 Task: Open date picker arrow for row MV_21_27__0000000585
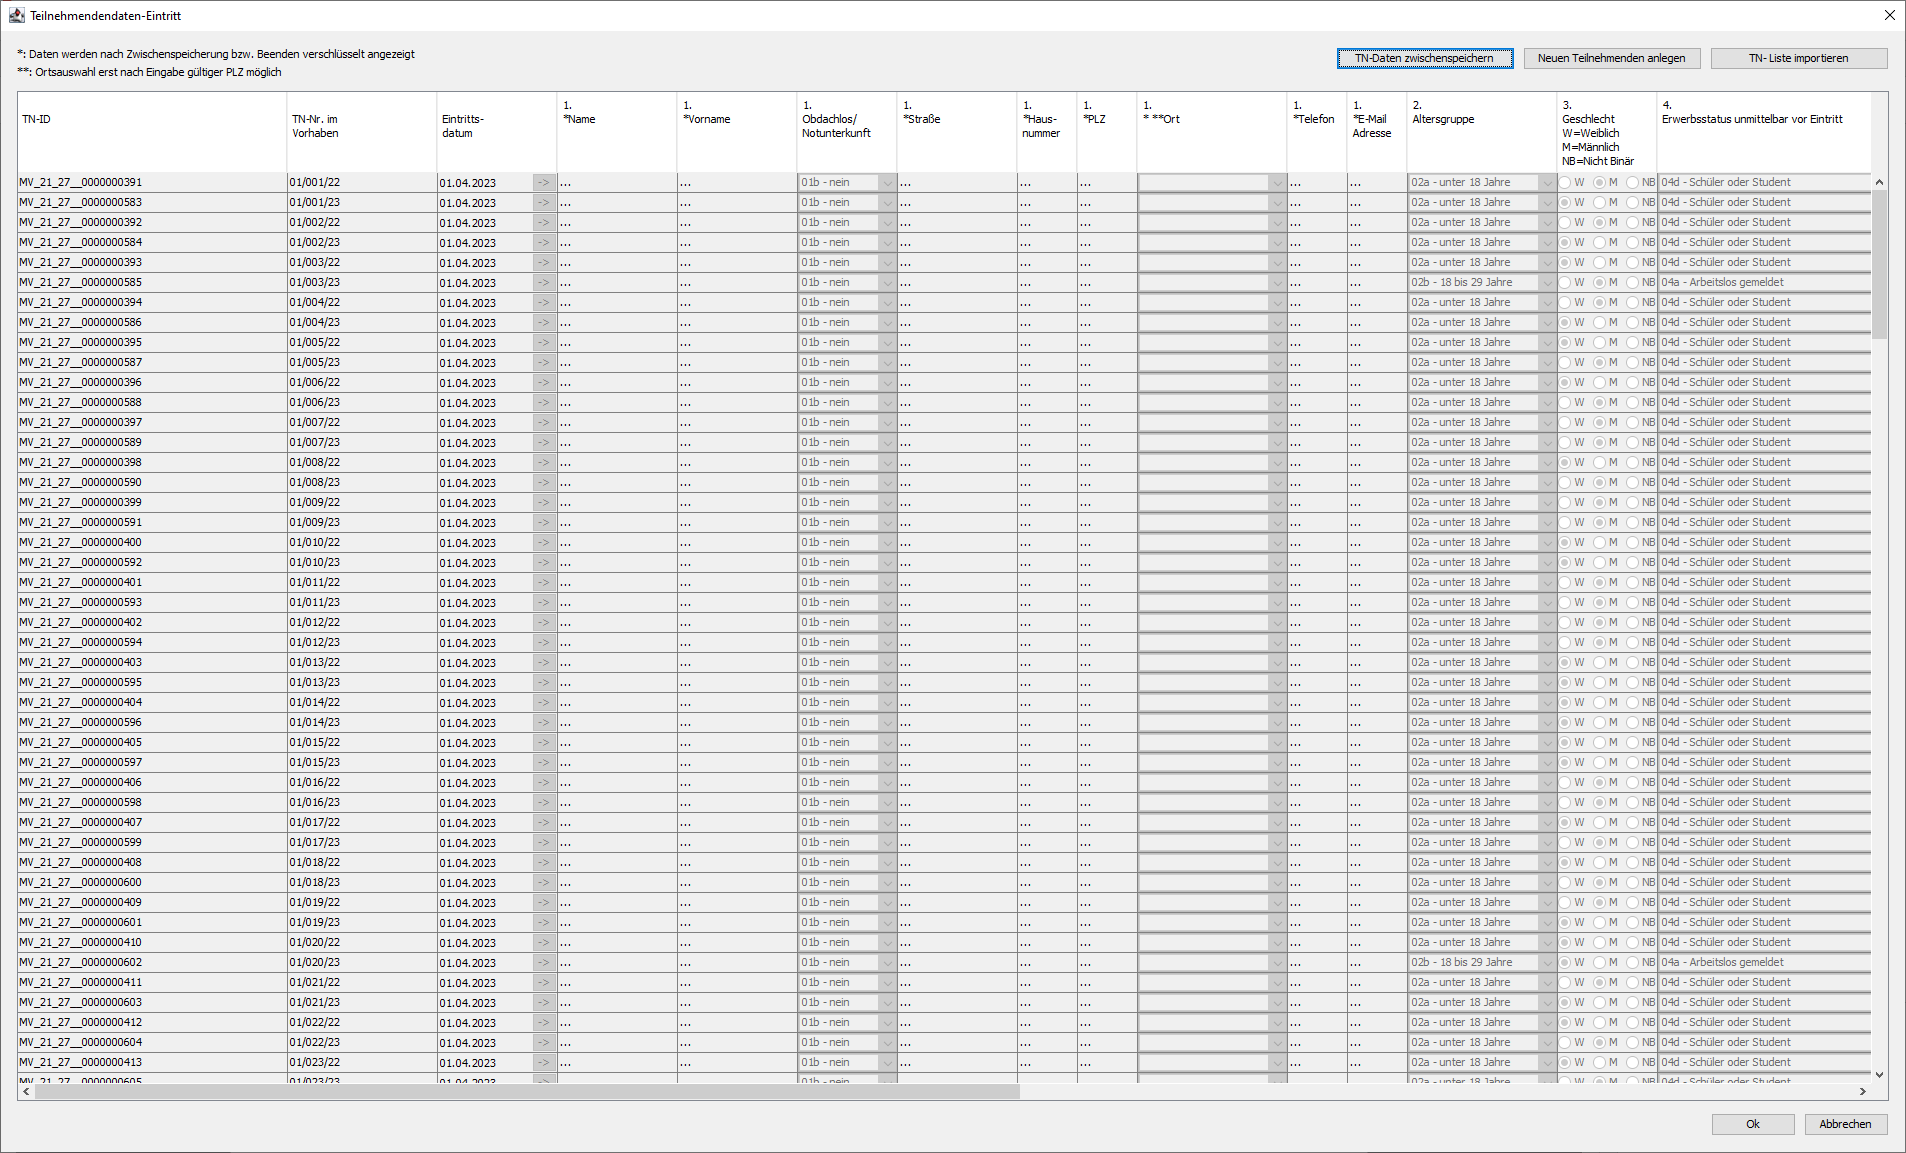pos(544,282)
